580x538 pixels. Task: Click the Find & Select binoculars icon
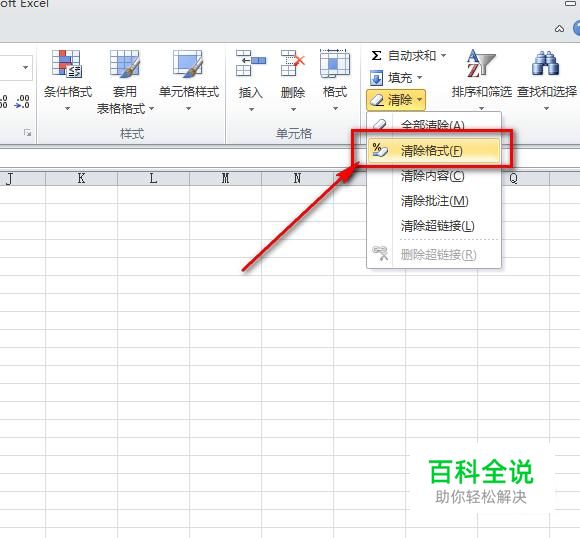[x=545, y=63]
